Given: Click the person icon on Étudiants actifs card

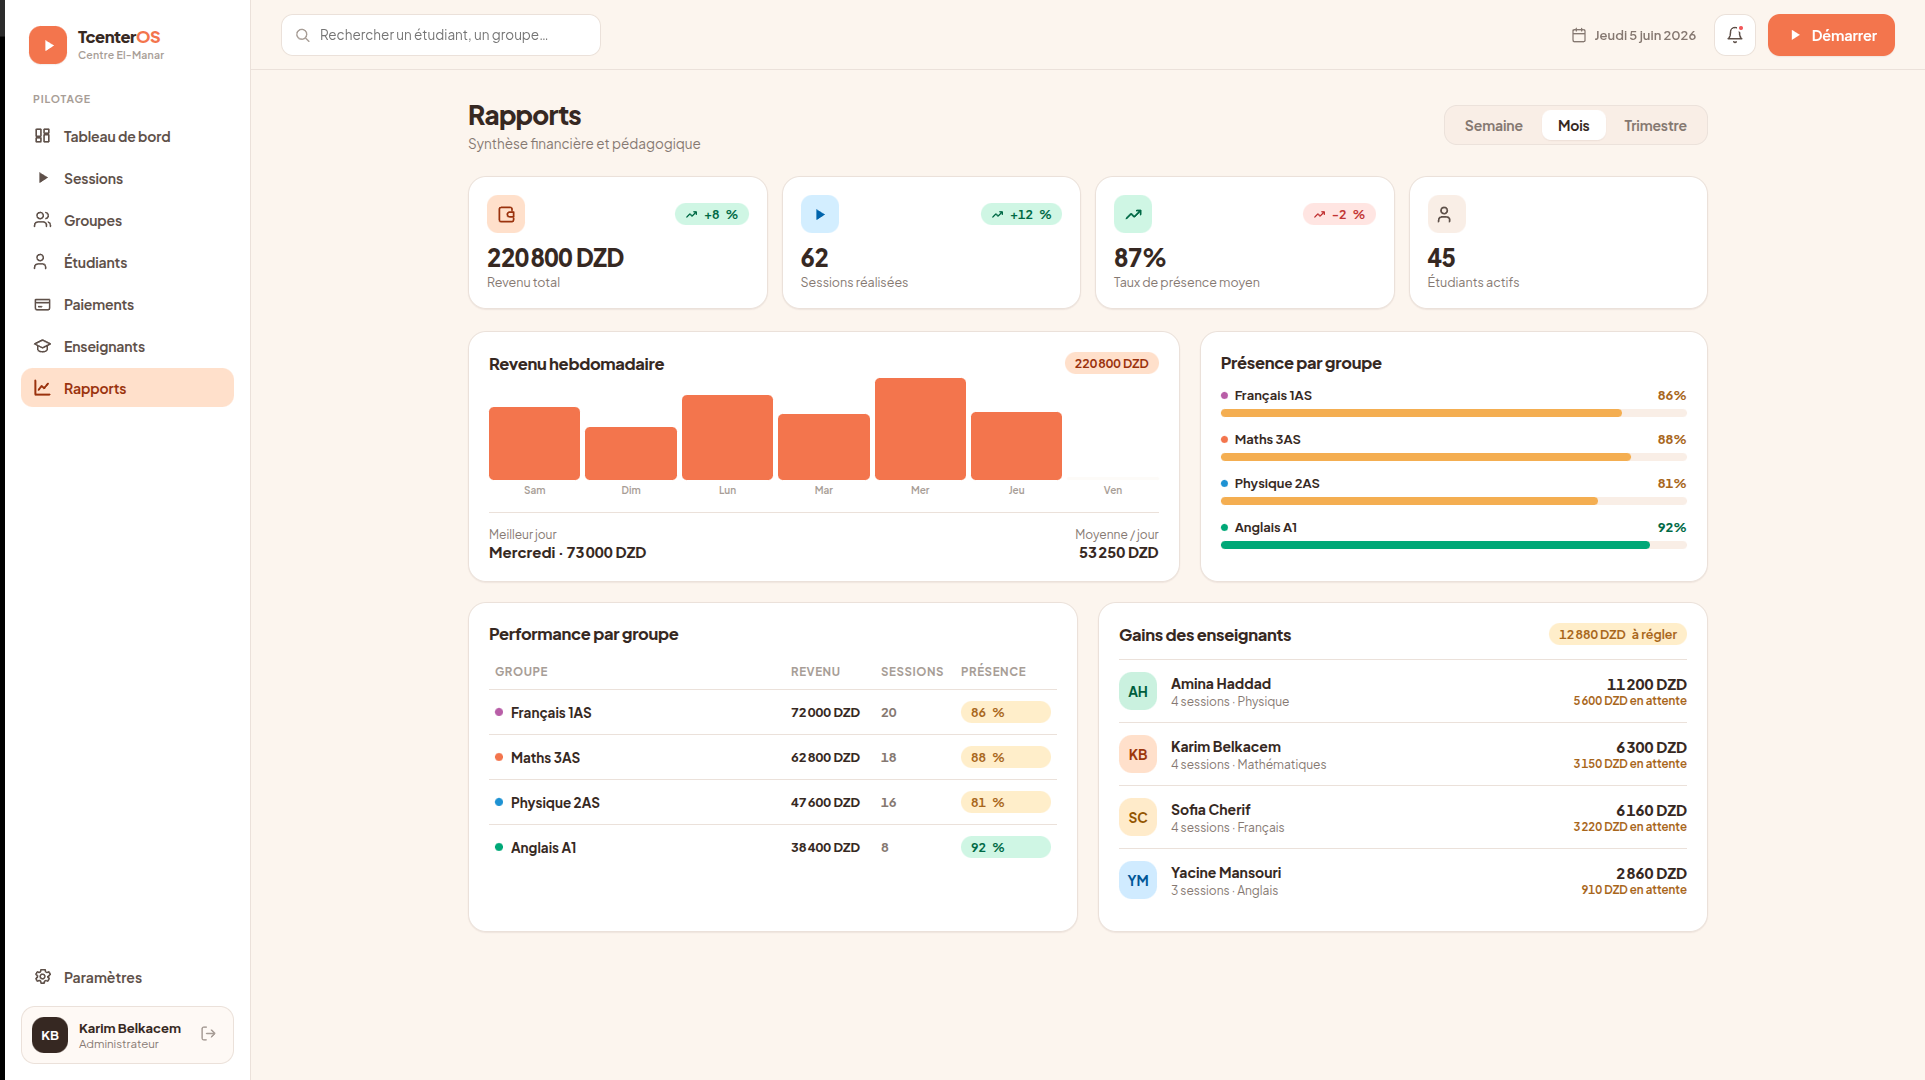Looking at the screenshot, I should tap(1446, 214).
